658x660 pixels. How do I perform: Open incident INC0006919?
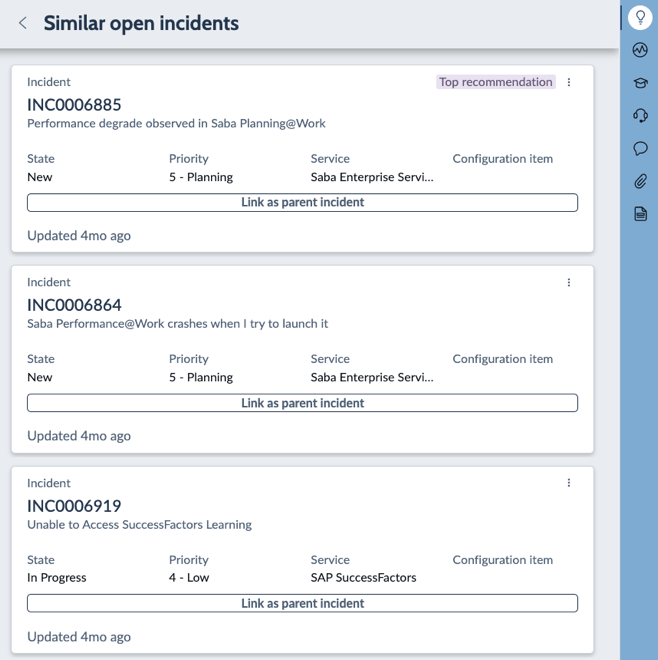click(x=74, y=506)
